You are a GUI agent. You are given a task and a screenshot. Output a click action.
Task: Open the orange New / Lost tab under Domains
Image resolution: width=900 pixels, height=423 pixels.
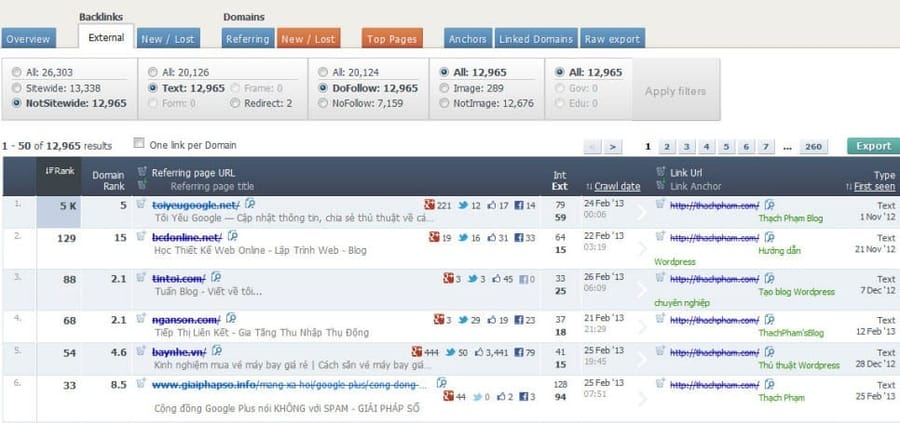[308, 38]
